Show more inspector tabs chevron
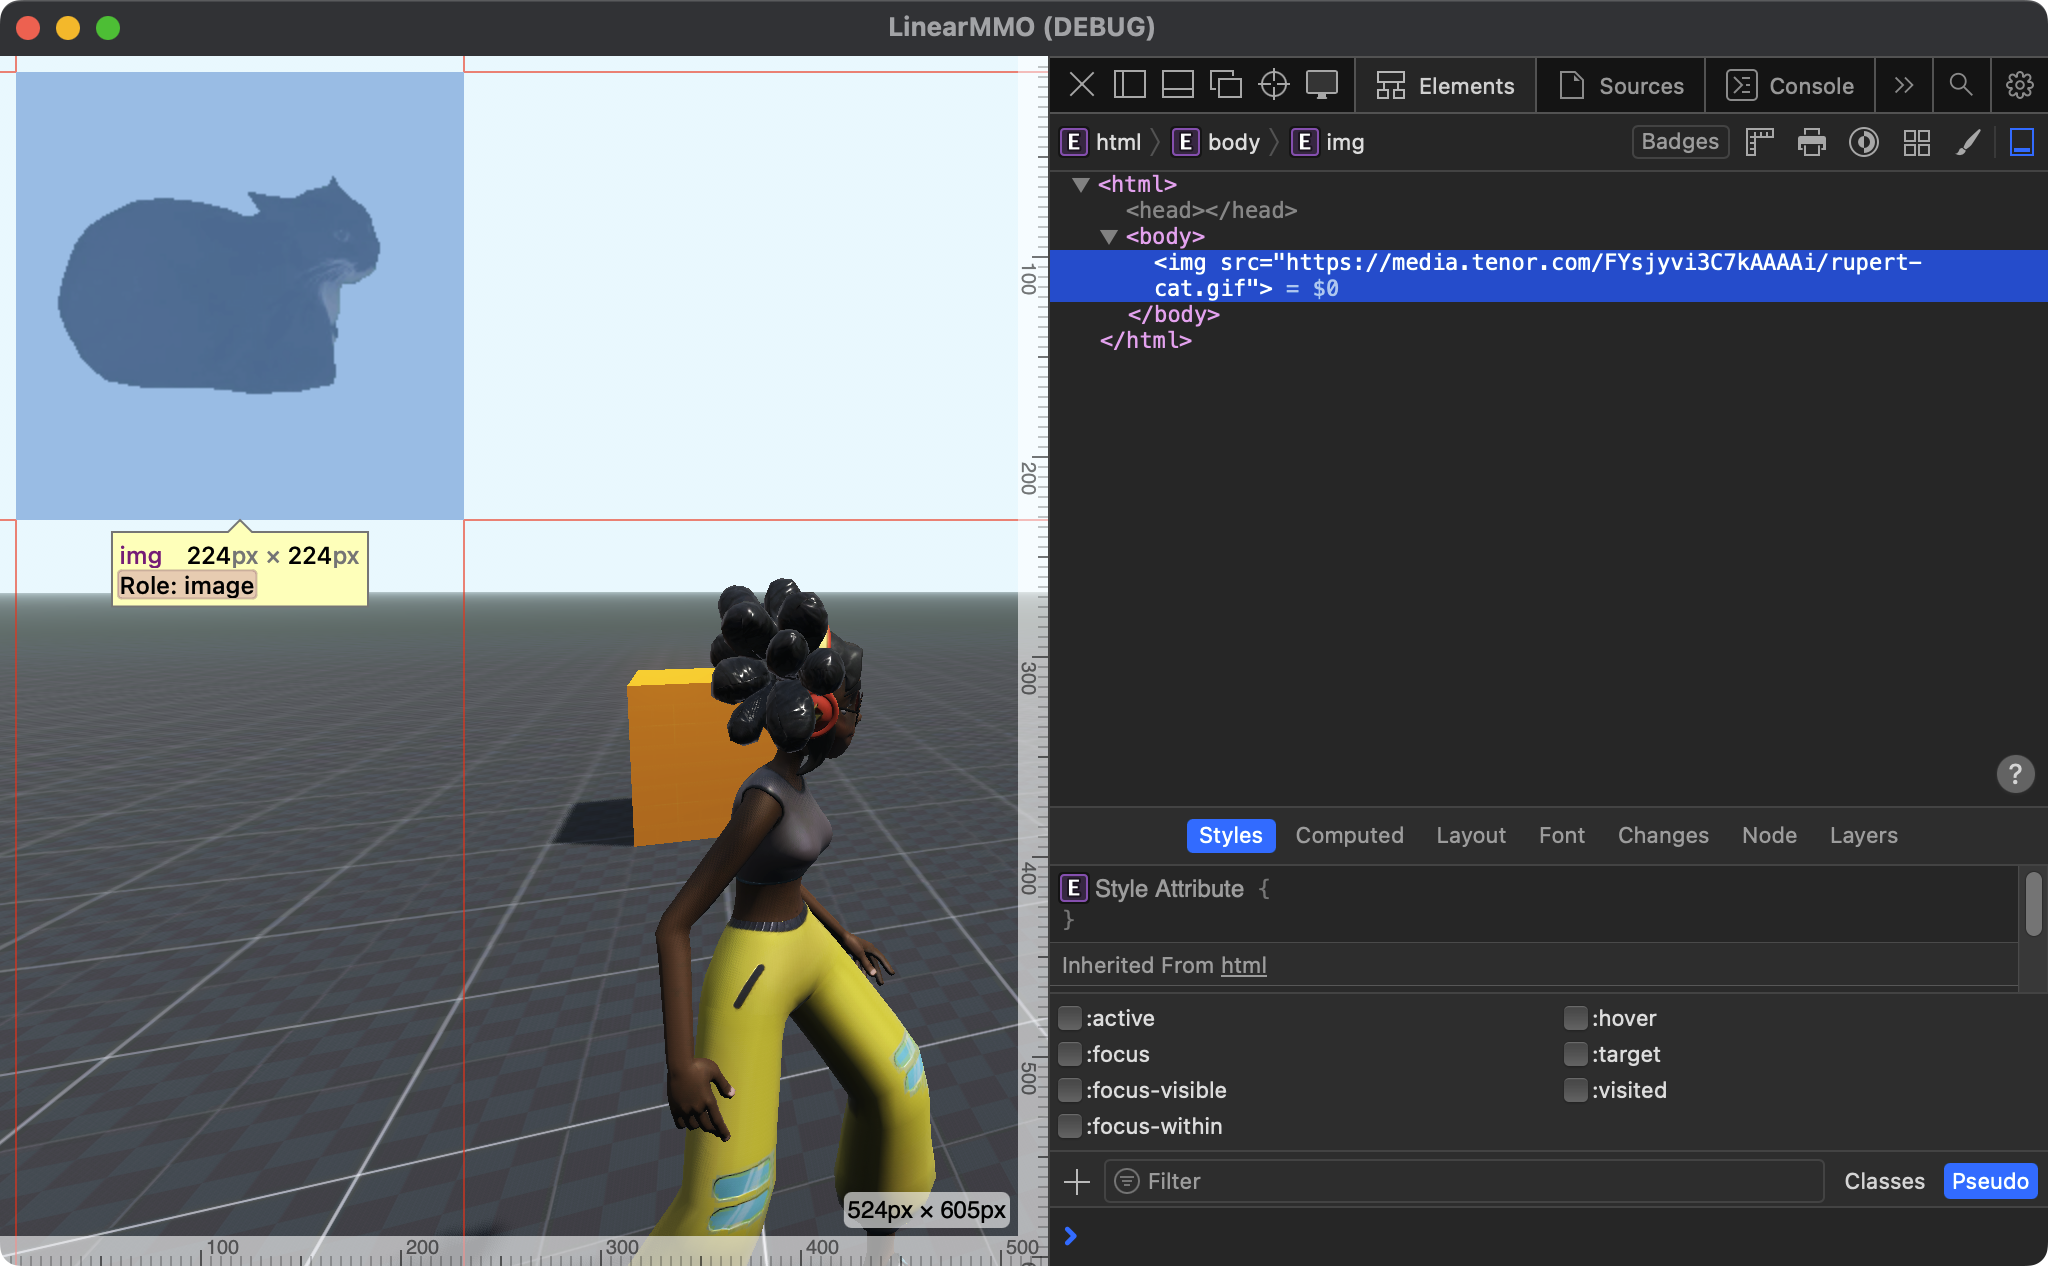Viewport: 2048px width, 1266px height. coord(1903,85)
